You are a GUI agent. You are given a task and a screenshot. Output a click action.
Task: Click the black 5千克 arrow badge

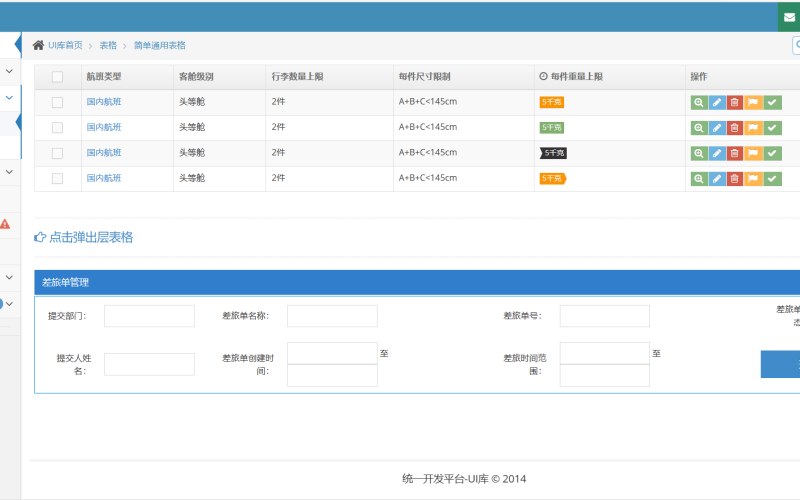[554, 153]
